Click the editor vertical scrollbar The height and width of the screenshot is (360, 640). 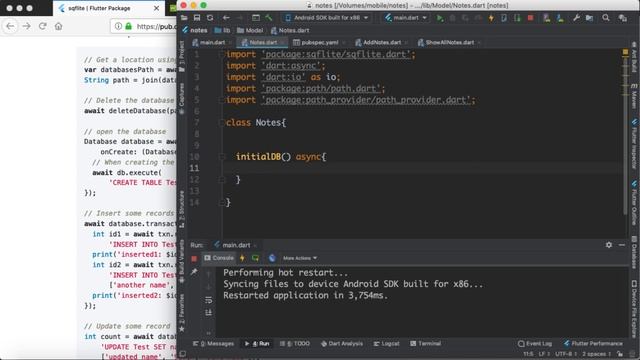pyautogui.click(x=625, y=135)
